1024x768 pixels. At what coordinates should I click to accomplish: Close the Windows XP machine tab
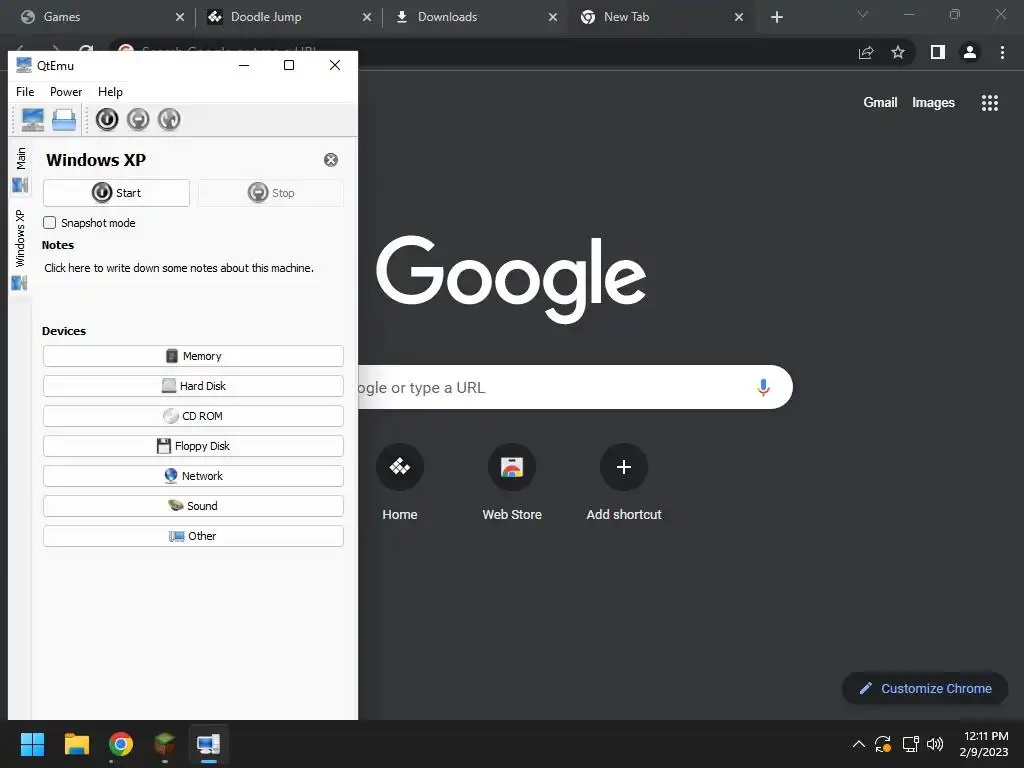(x=331, y=160)
